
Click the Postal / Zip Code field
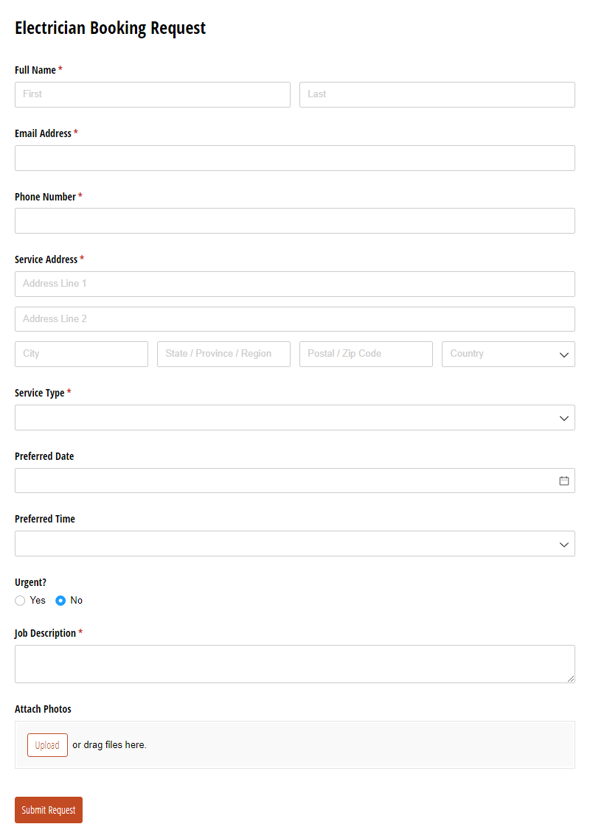(x=366, y=354)
